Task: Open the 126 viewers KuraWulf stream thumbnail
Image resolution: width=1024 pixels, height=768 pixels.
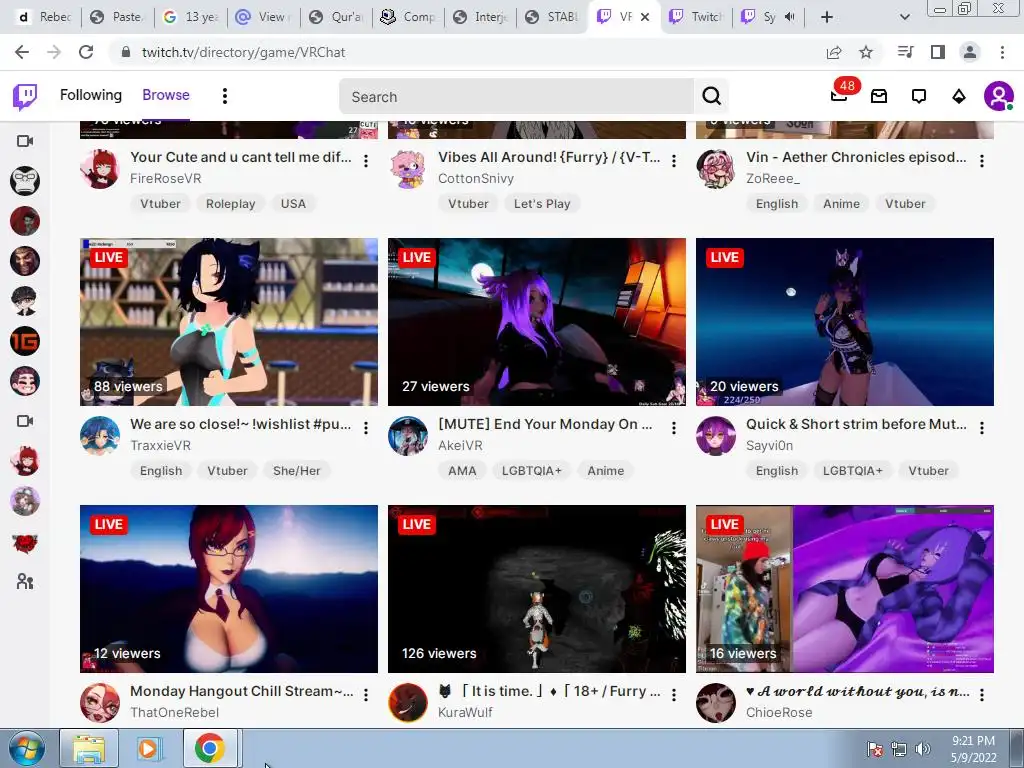Action: pyautogui.click(x=537, y=589)
